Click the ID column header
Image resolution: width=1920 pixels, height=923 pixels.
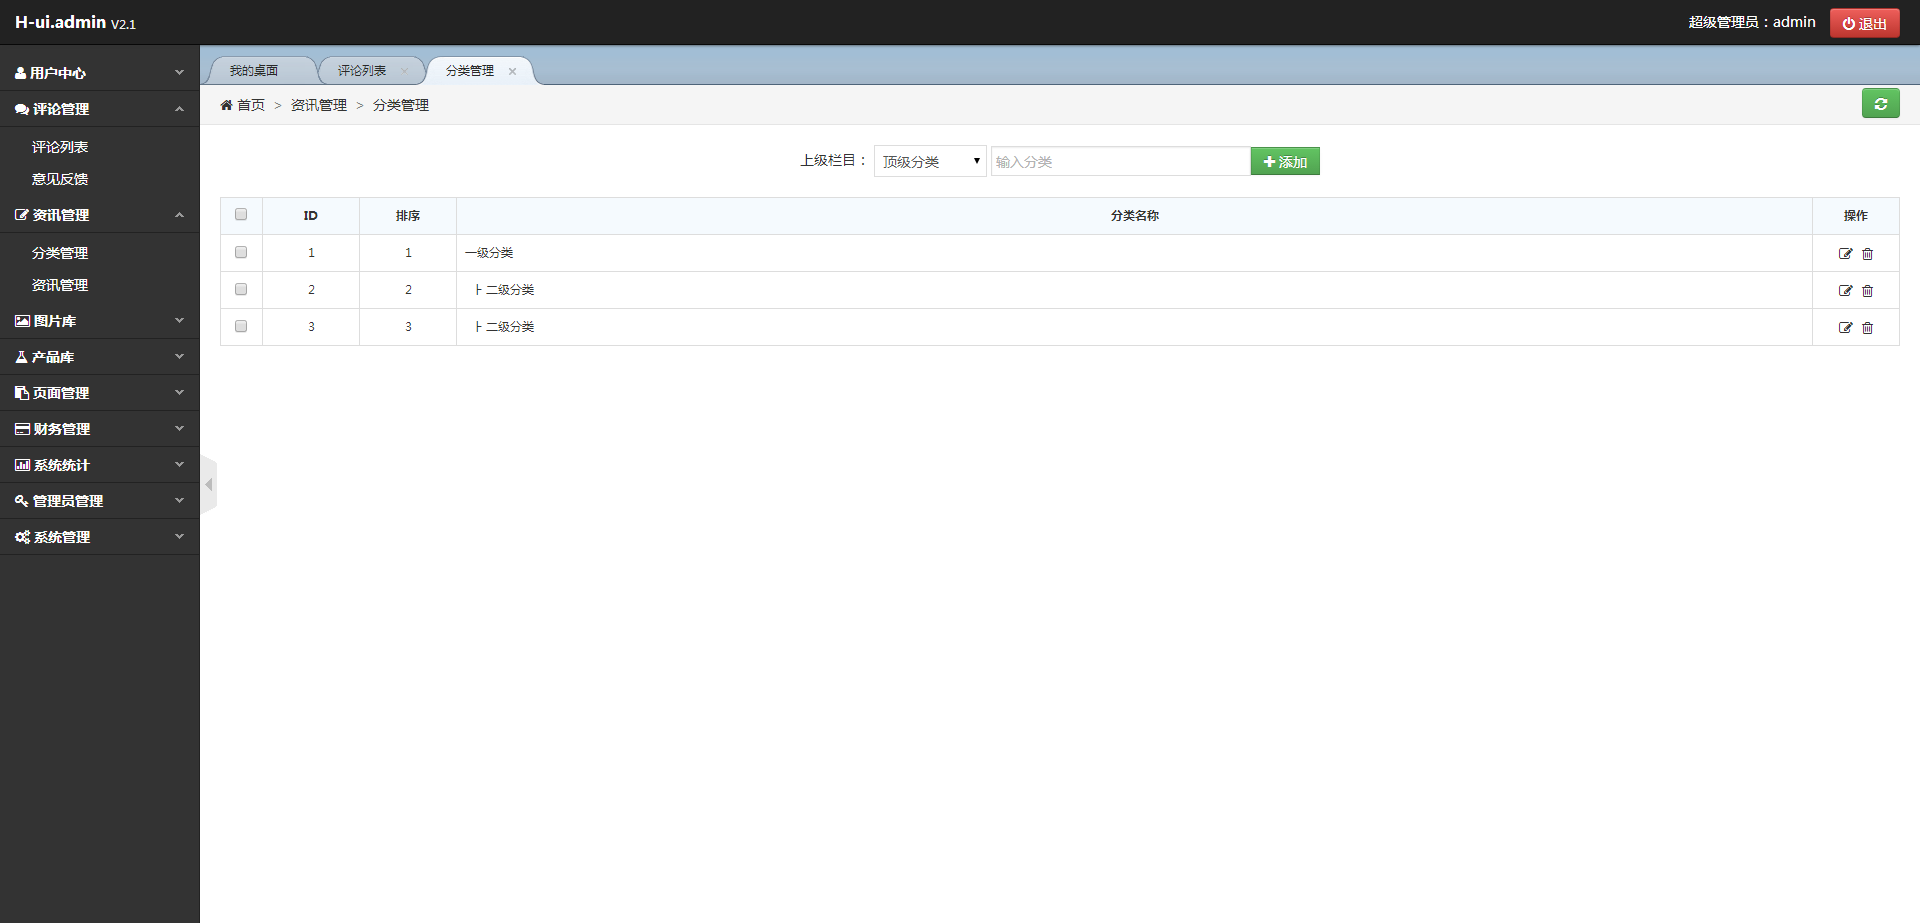(x=311, y=216)
